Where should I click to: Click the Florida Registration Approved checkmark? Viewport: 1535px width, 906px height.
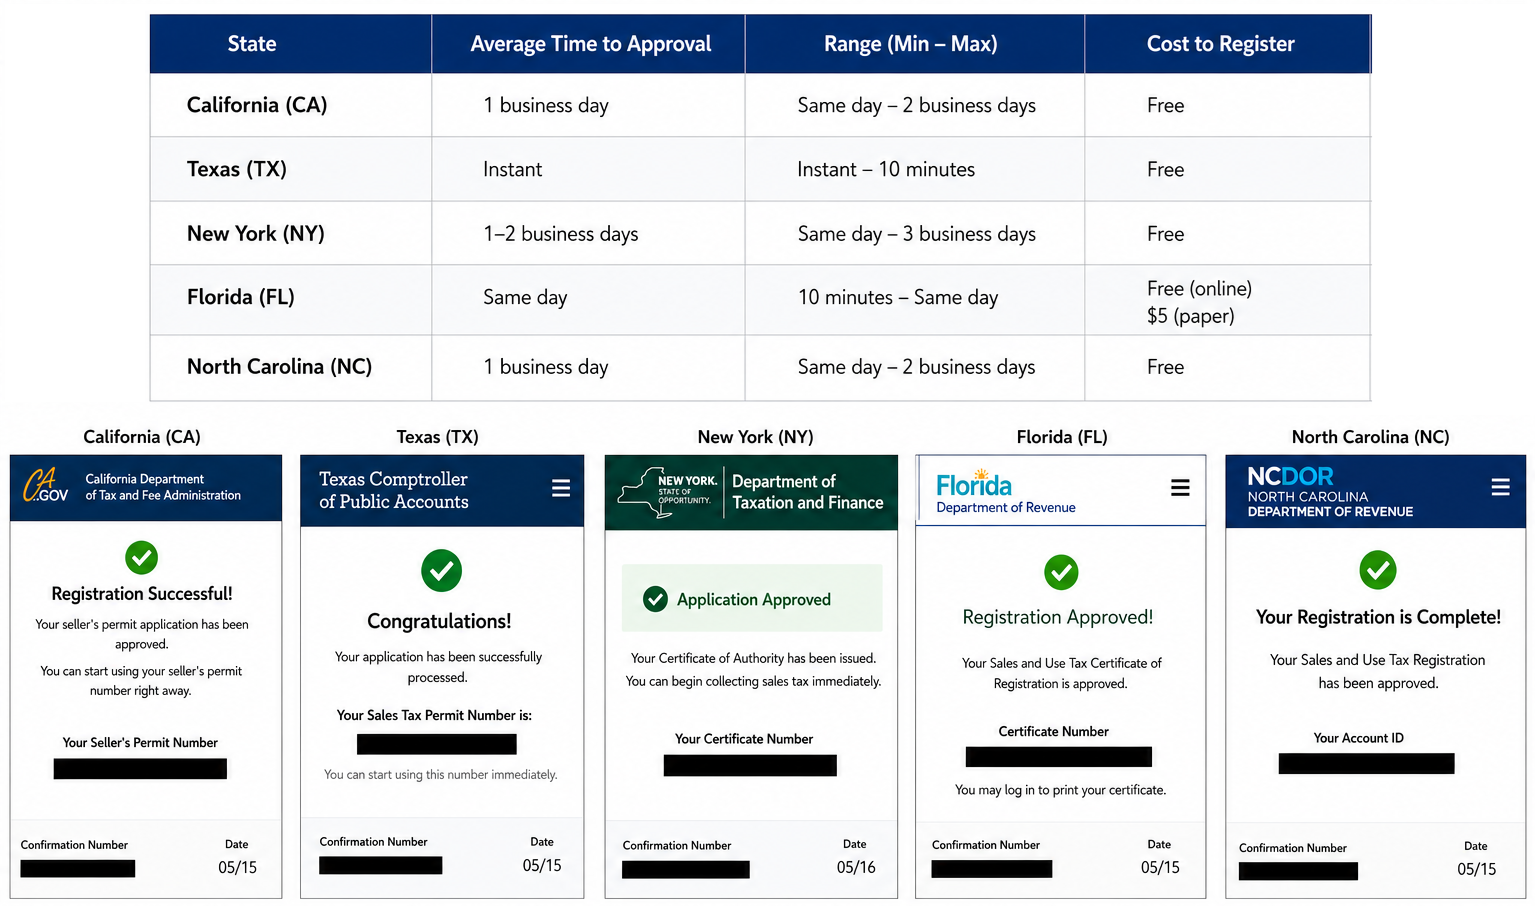click(x=1061, y=572)
